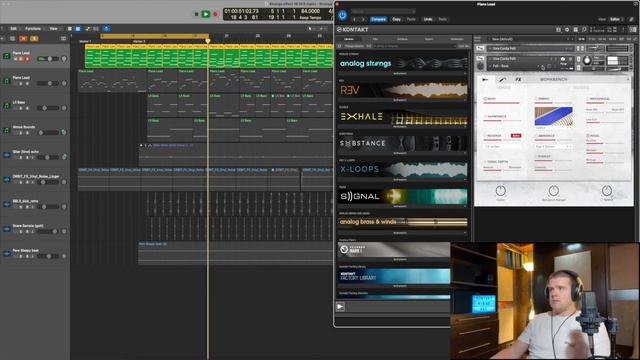Select the wrench edit tab in instrument panel
Screen dimensions: 640x360
[502, 79]
